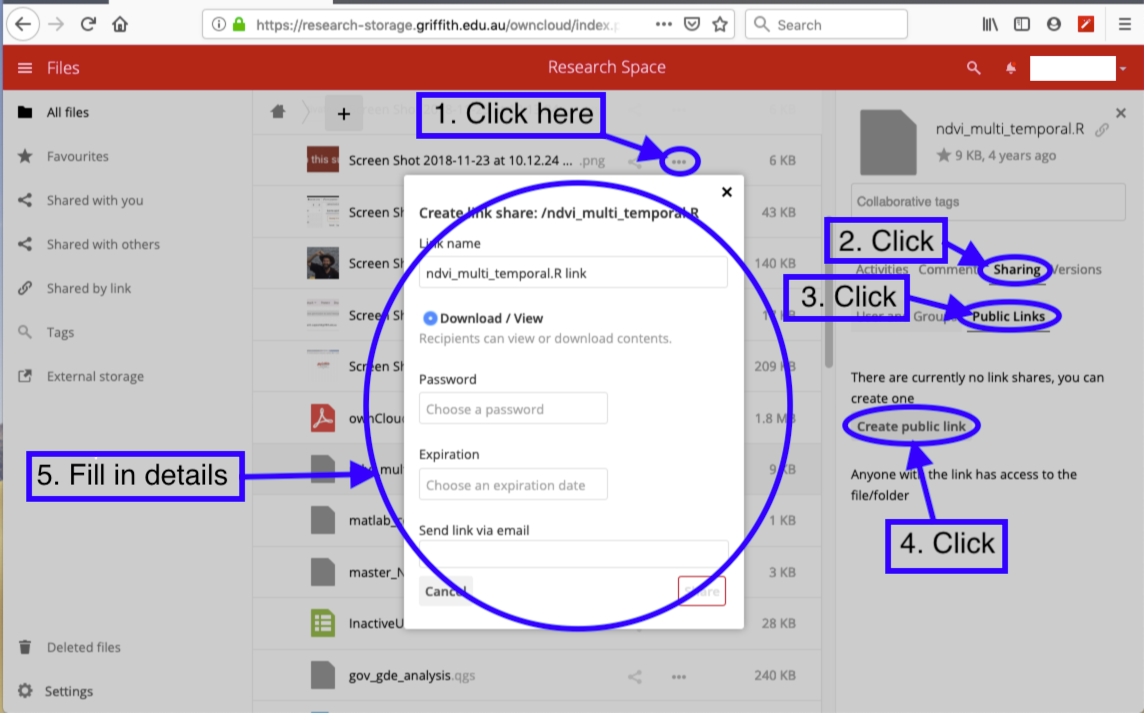Open browser page actions ellipsis menu

(x=664, y=24)
